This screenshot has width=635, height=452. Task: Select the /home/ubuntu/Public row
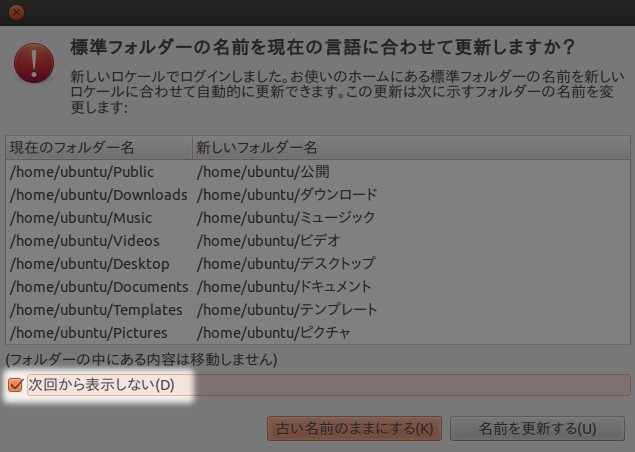pyautogui.click(x=318, y=172)
